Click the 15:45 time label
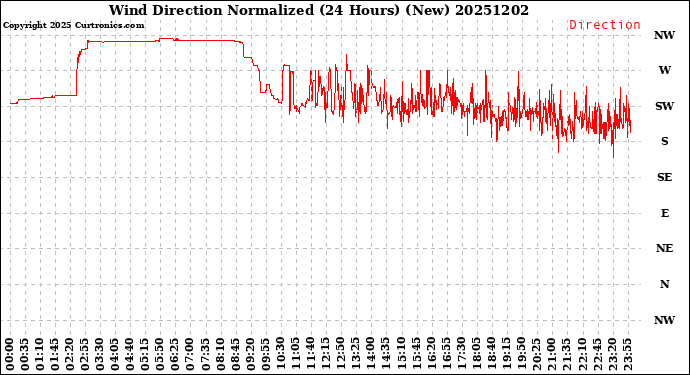Viewport: 690px width, 375px height. pos(416,354)
